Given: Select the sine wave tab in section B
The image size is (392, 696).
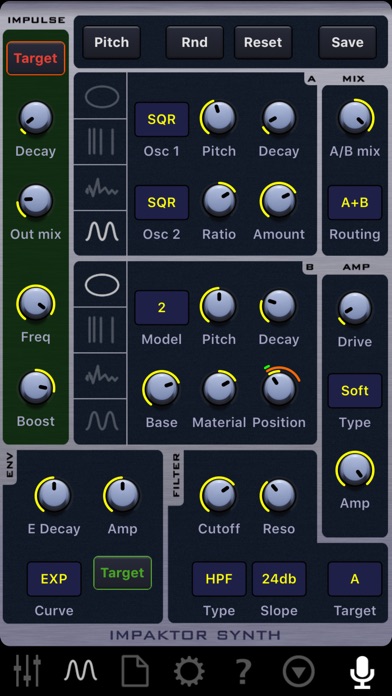Looking at the screenshot, I should click(102, 420).
